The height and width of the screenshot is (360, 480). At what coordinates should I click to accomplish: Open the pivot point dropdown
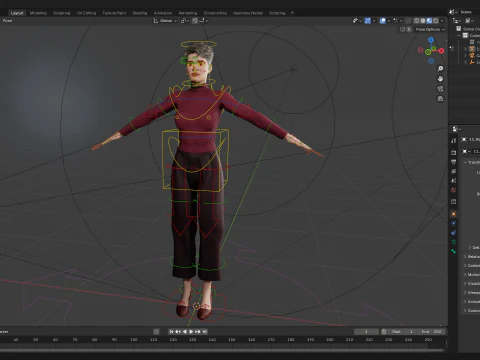185,21
